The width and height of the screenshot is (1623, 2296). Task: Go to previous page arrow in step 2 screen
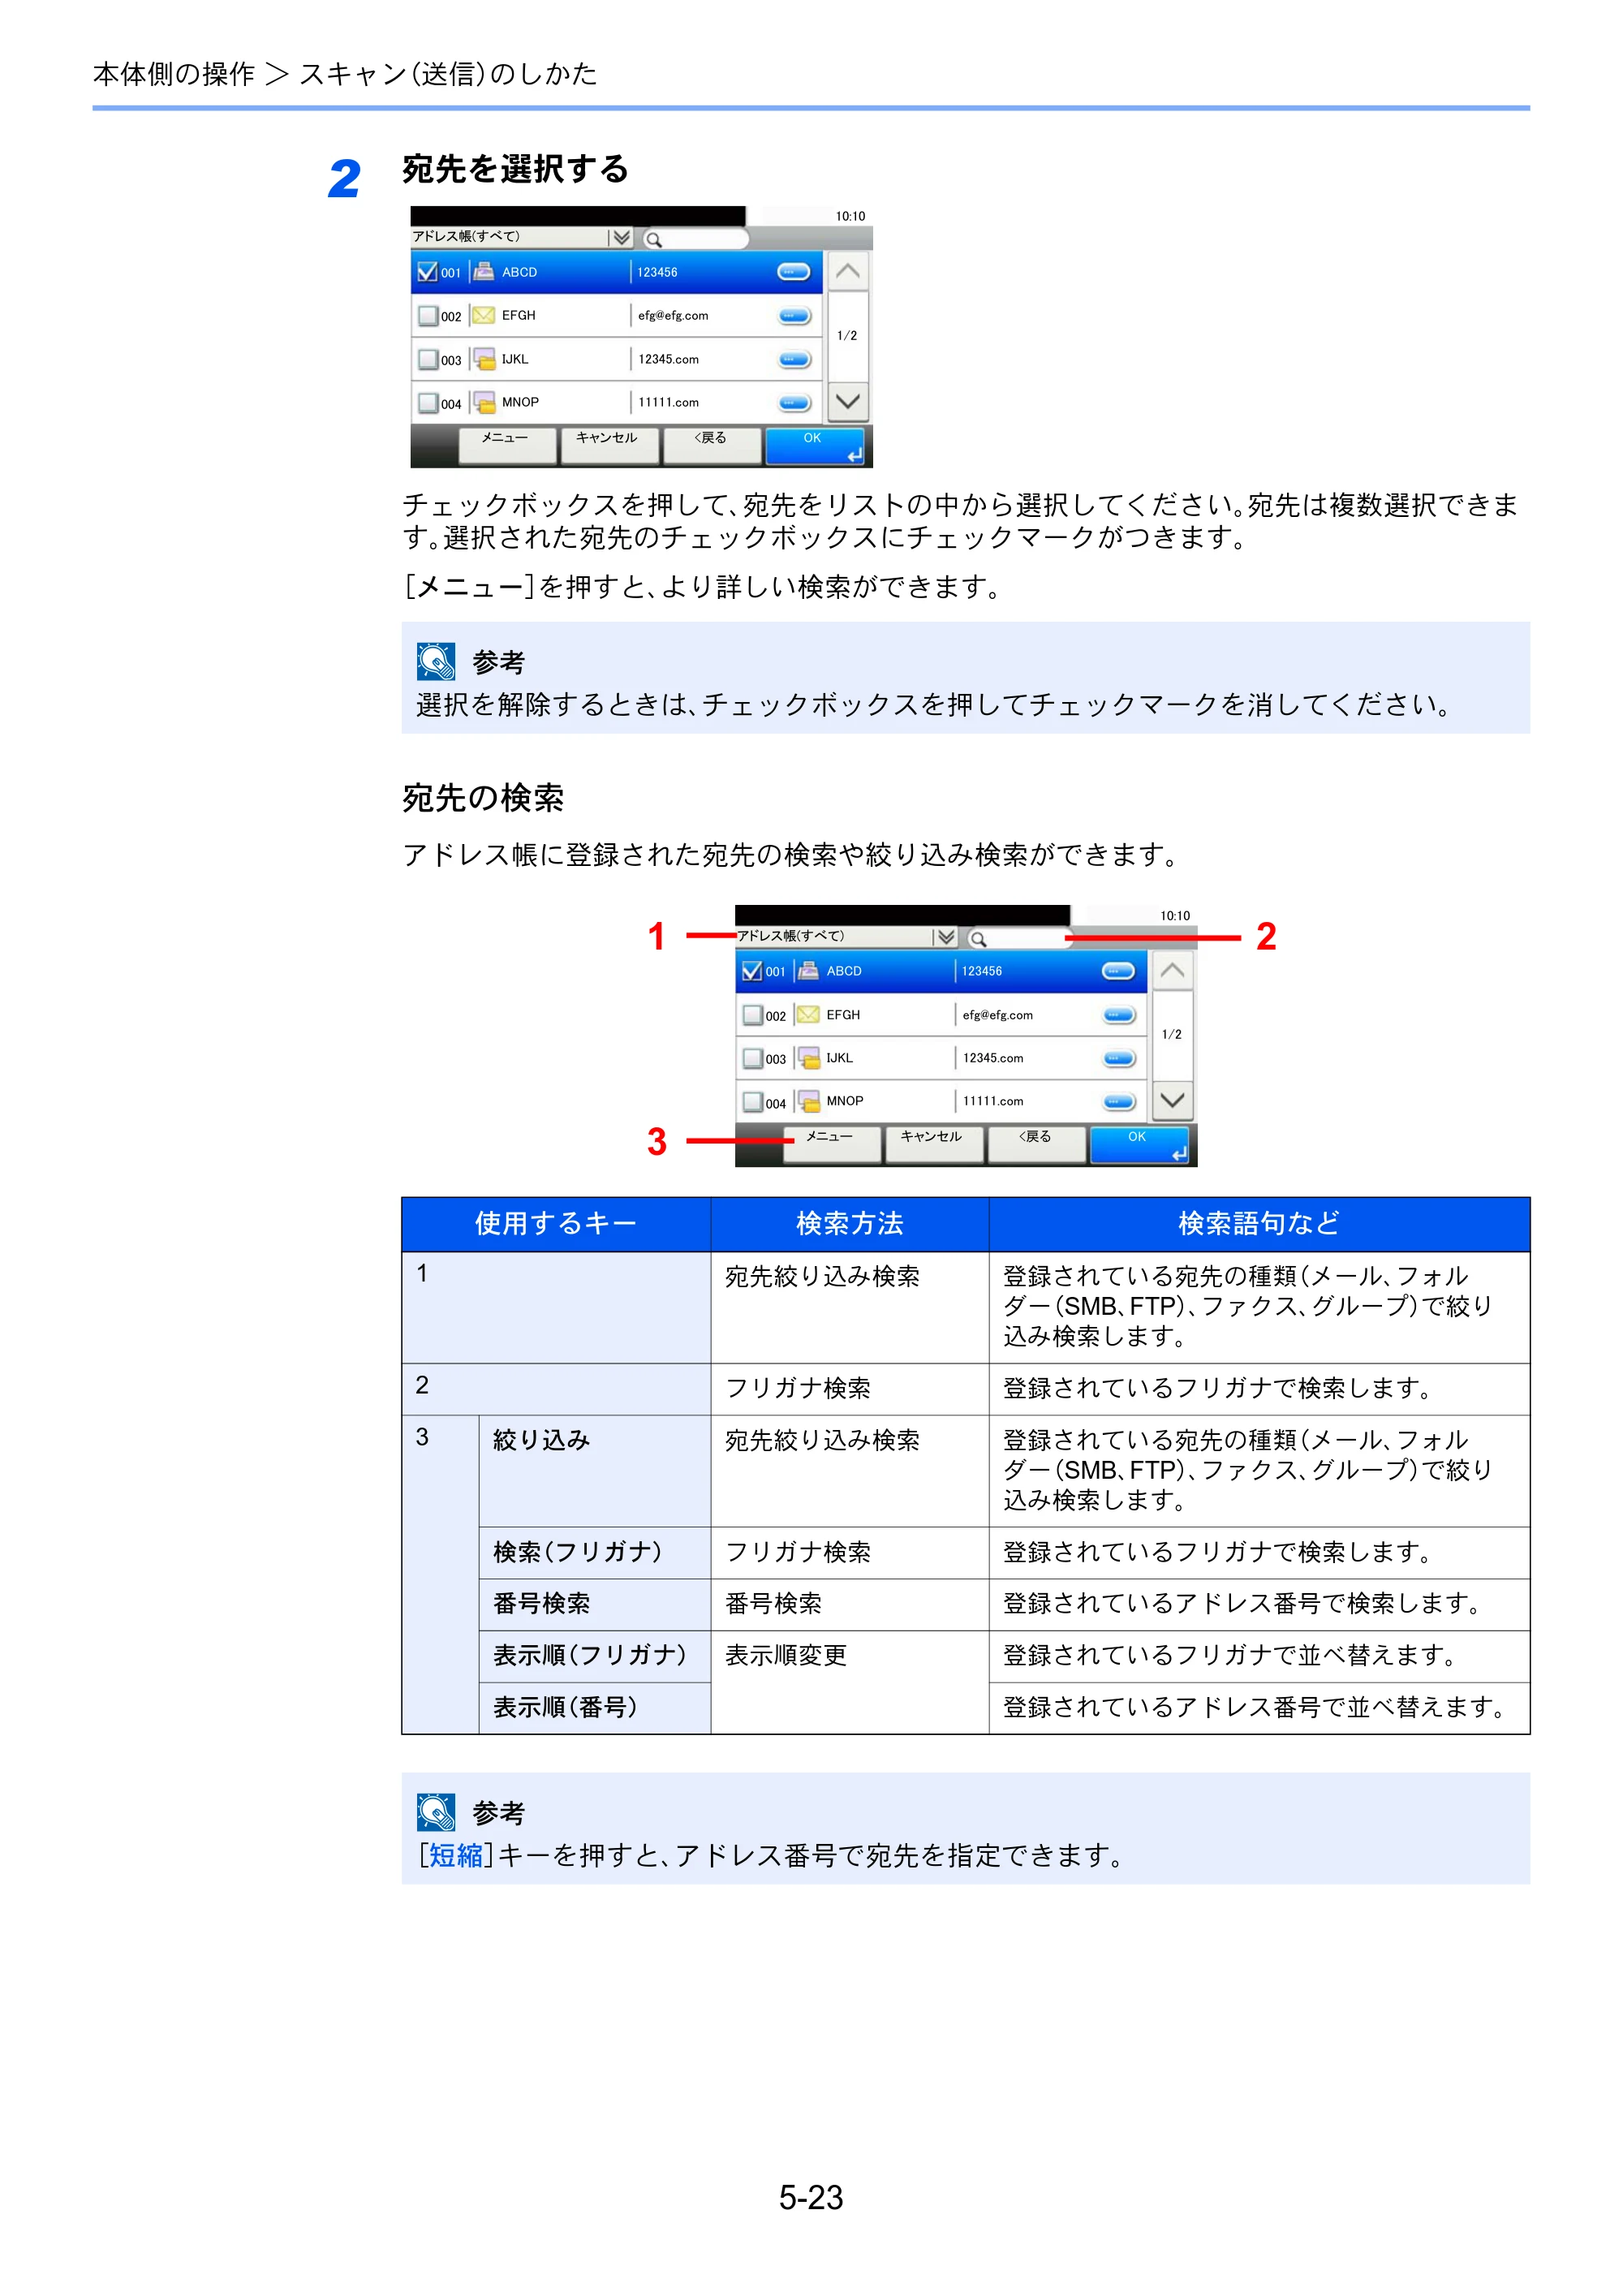(848, 272)
